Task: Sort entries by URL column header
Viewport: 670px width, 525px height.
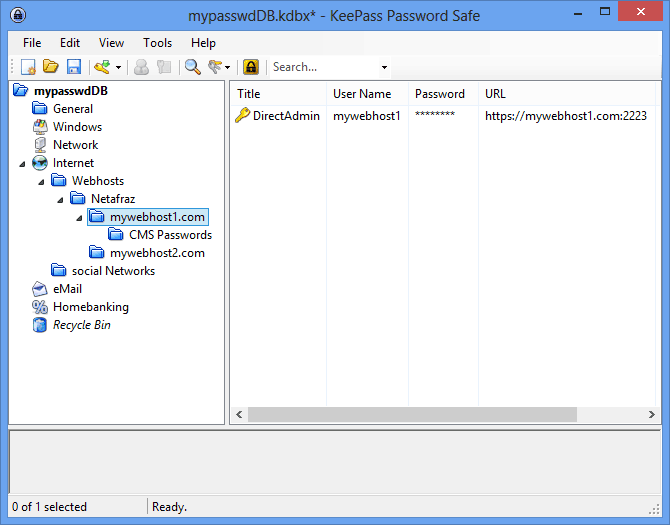Action: [567, 94]
